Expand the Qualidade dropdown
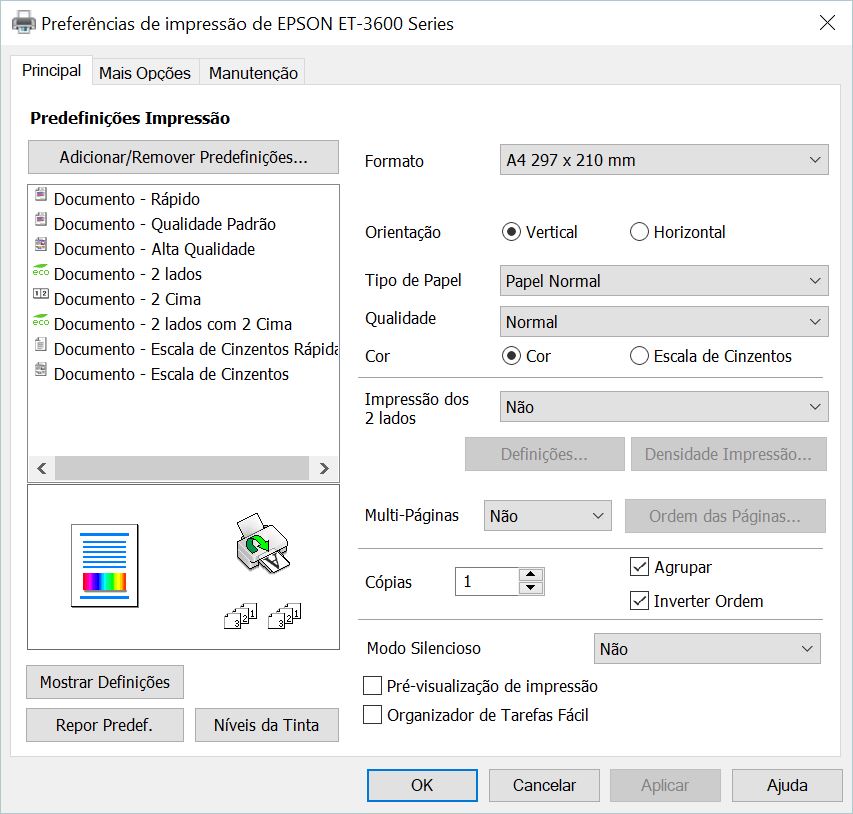The width and height of the screenshot is (853, 814). 664,322
